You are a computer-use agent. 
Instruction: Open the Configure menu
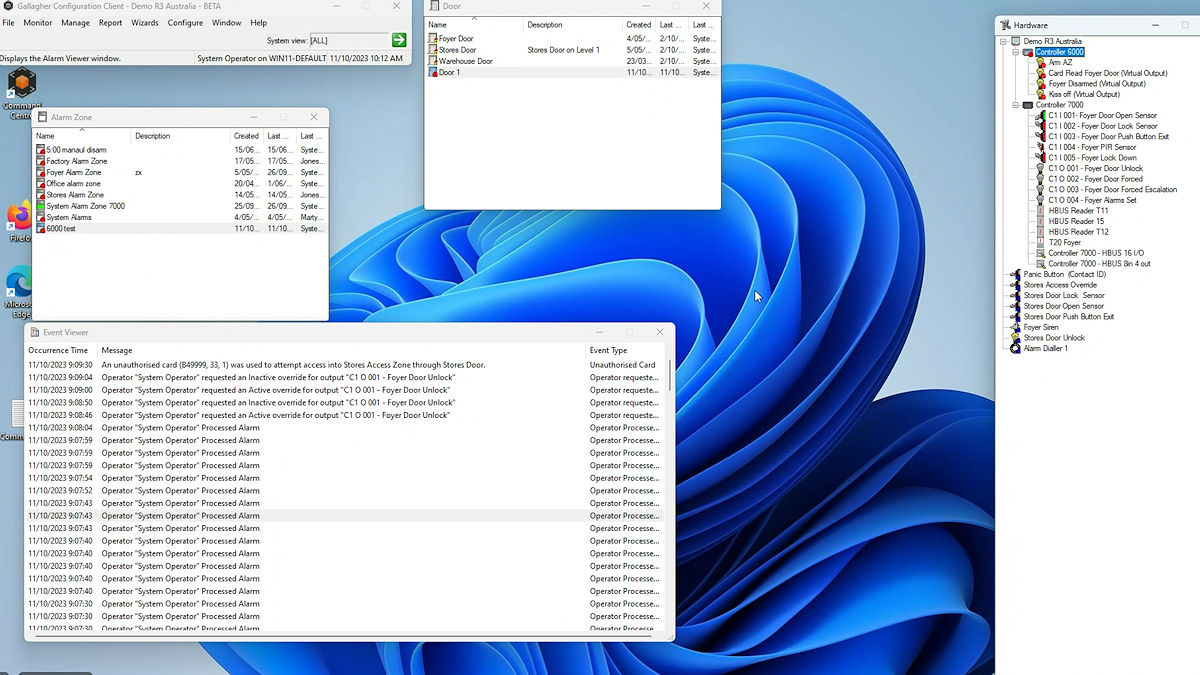click(x=185, y=23)
